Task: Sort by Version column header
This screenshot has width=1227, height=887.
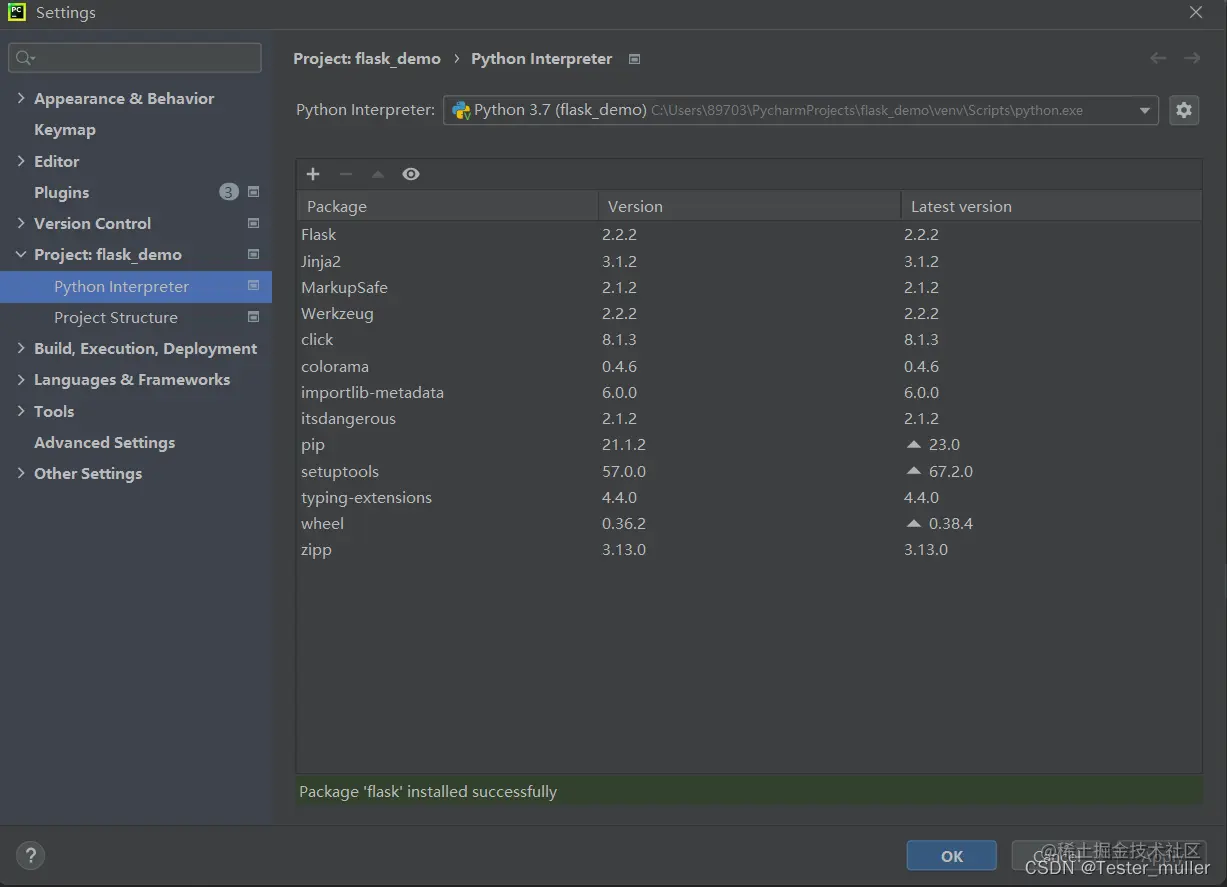Action: [749, 206]
